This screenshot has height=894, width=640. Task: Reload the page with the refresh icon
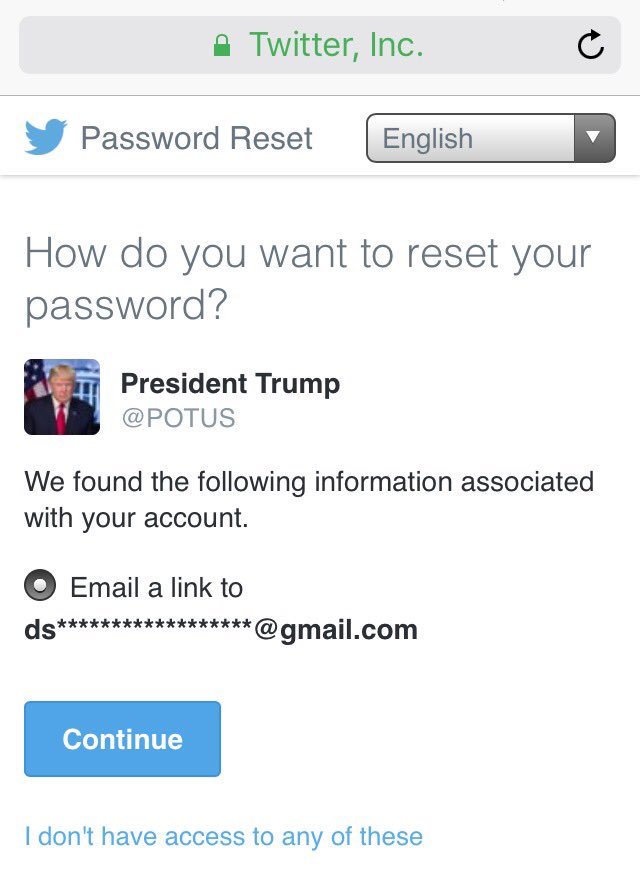(591, 45)
